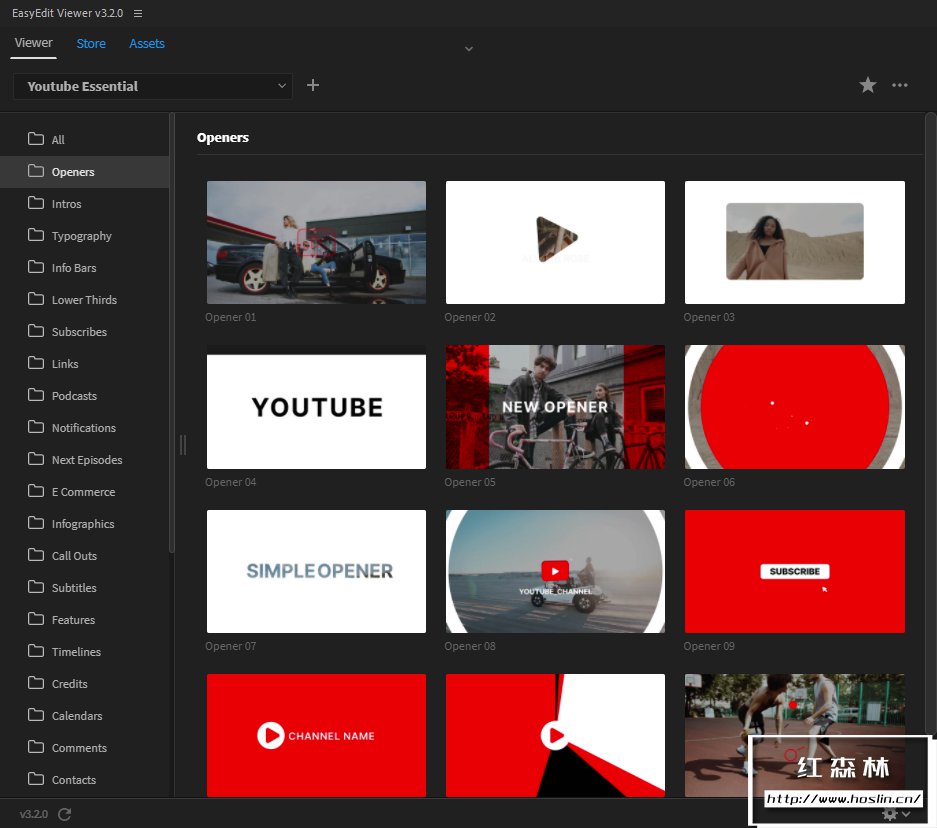Pick the Opener 05 New Opener thumbnail

(x=555, y=407)
